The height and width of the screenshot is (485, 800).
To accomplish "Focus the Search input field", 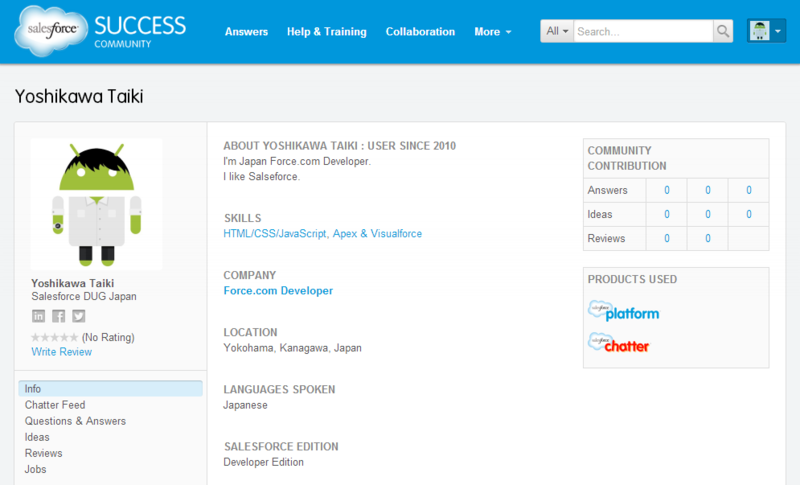I will [643, 31].
